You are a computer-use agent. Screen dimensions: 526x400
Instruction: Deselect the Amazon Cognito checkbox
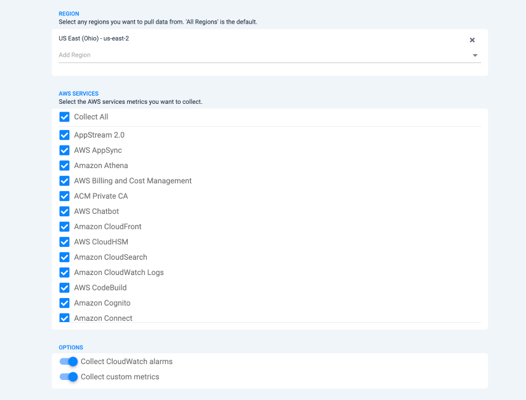[64, 303]
